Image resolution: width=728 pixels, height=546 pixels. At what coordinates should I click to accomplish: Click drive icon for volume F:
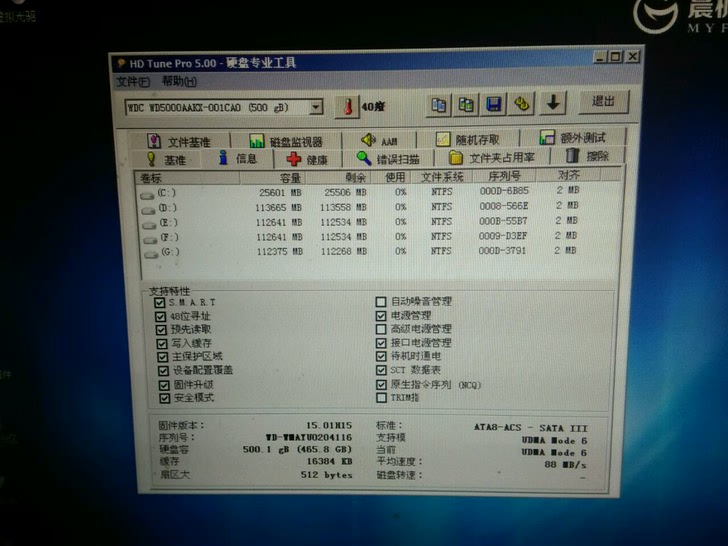[x=150, y=240]
